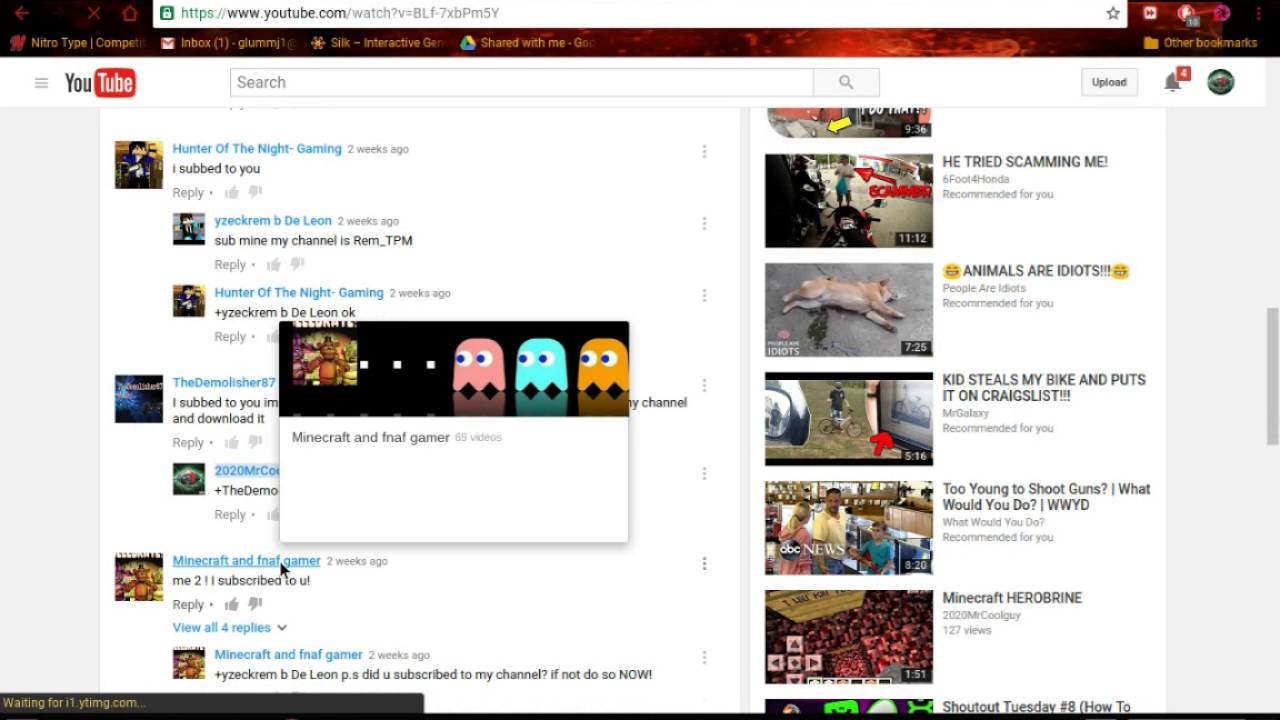This screenshot has height=720, width=1280.
Task: Open the People Are Idiots channel name
Action: point(984,288)
